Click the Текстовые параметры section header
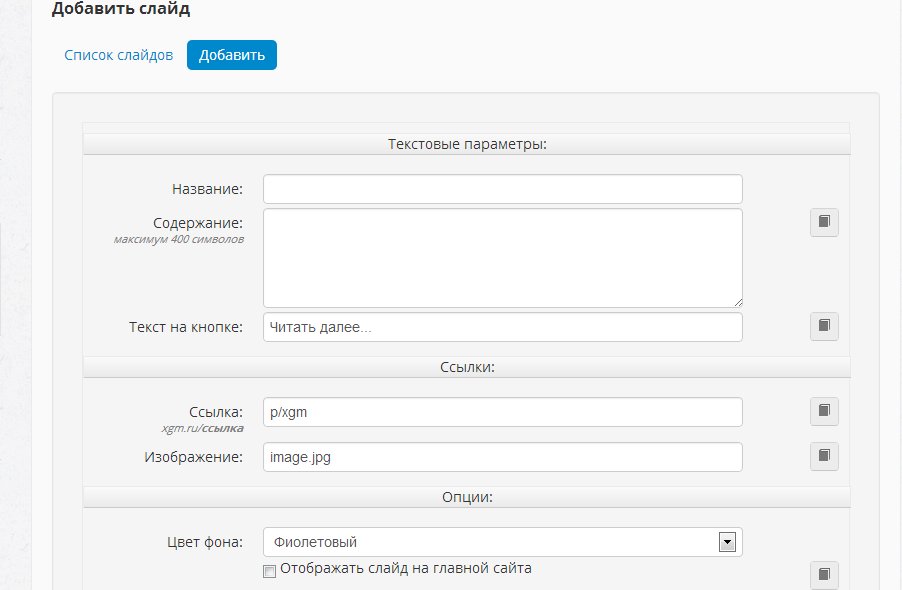The height and width of the screenshot is (590, 902). click(467, 144)
